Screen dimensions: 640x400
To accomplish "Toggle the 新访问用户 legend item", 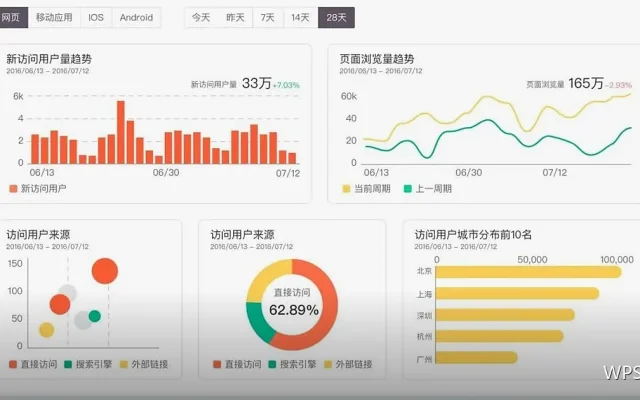I will (38, 189).
